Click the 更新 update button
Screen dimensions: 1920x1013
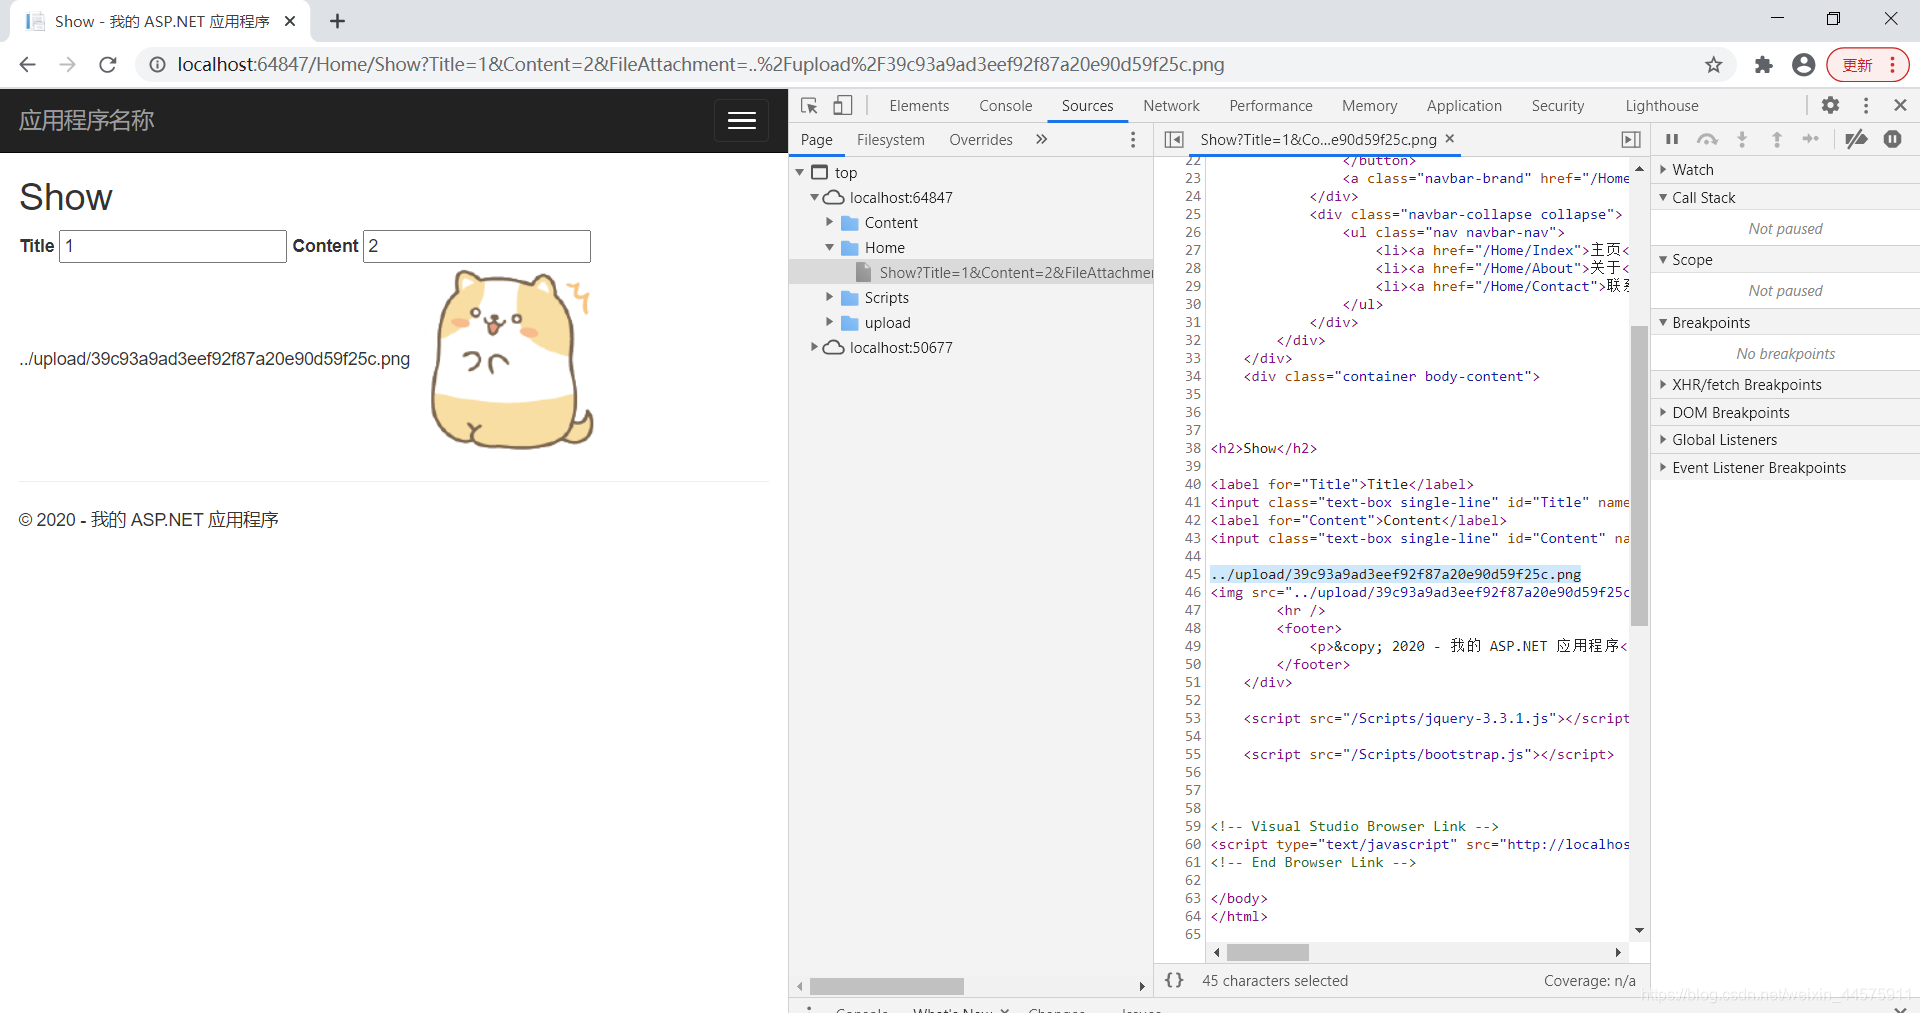click(x=1866, y=65)
